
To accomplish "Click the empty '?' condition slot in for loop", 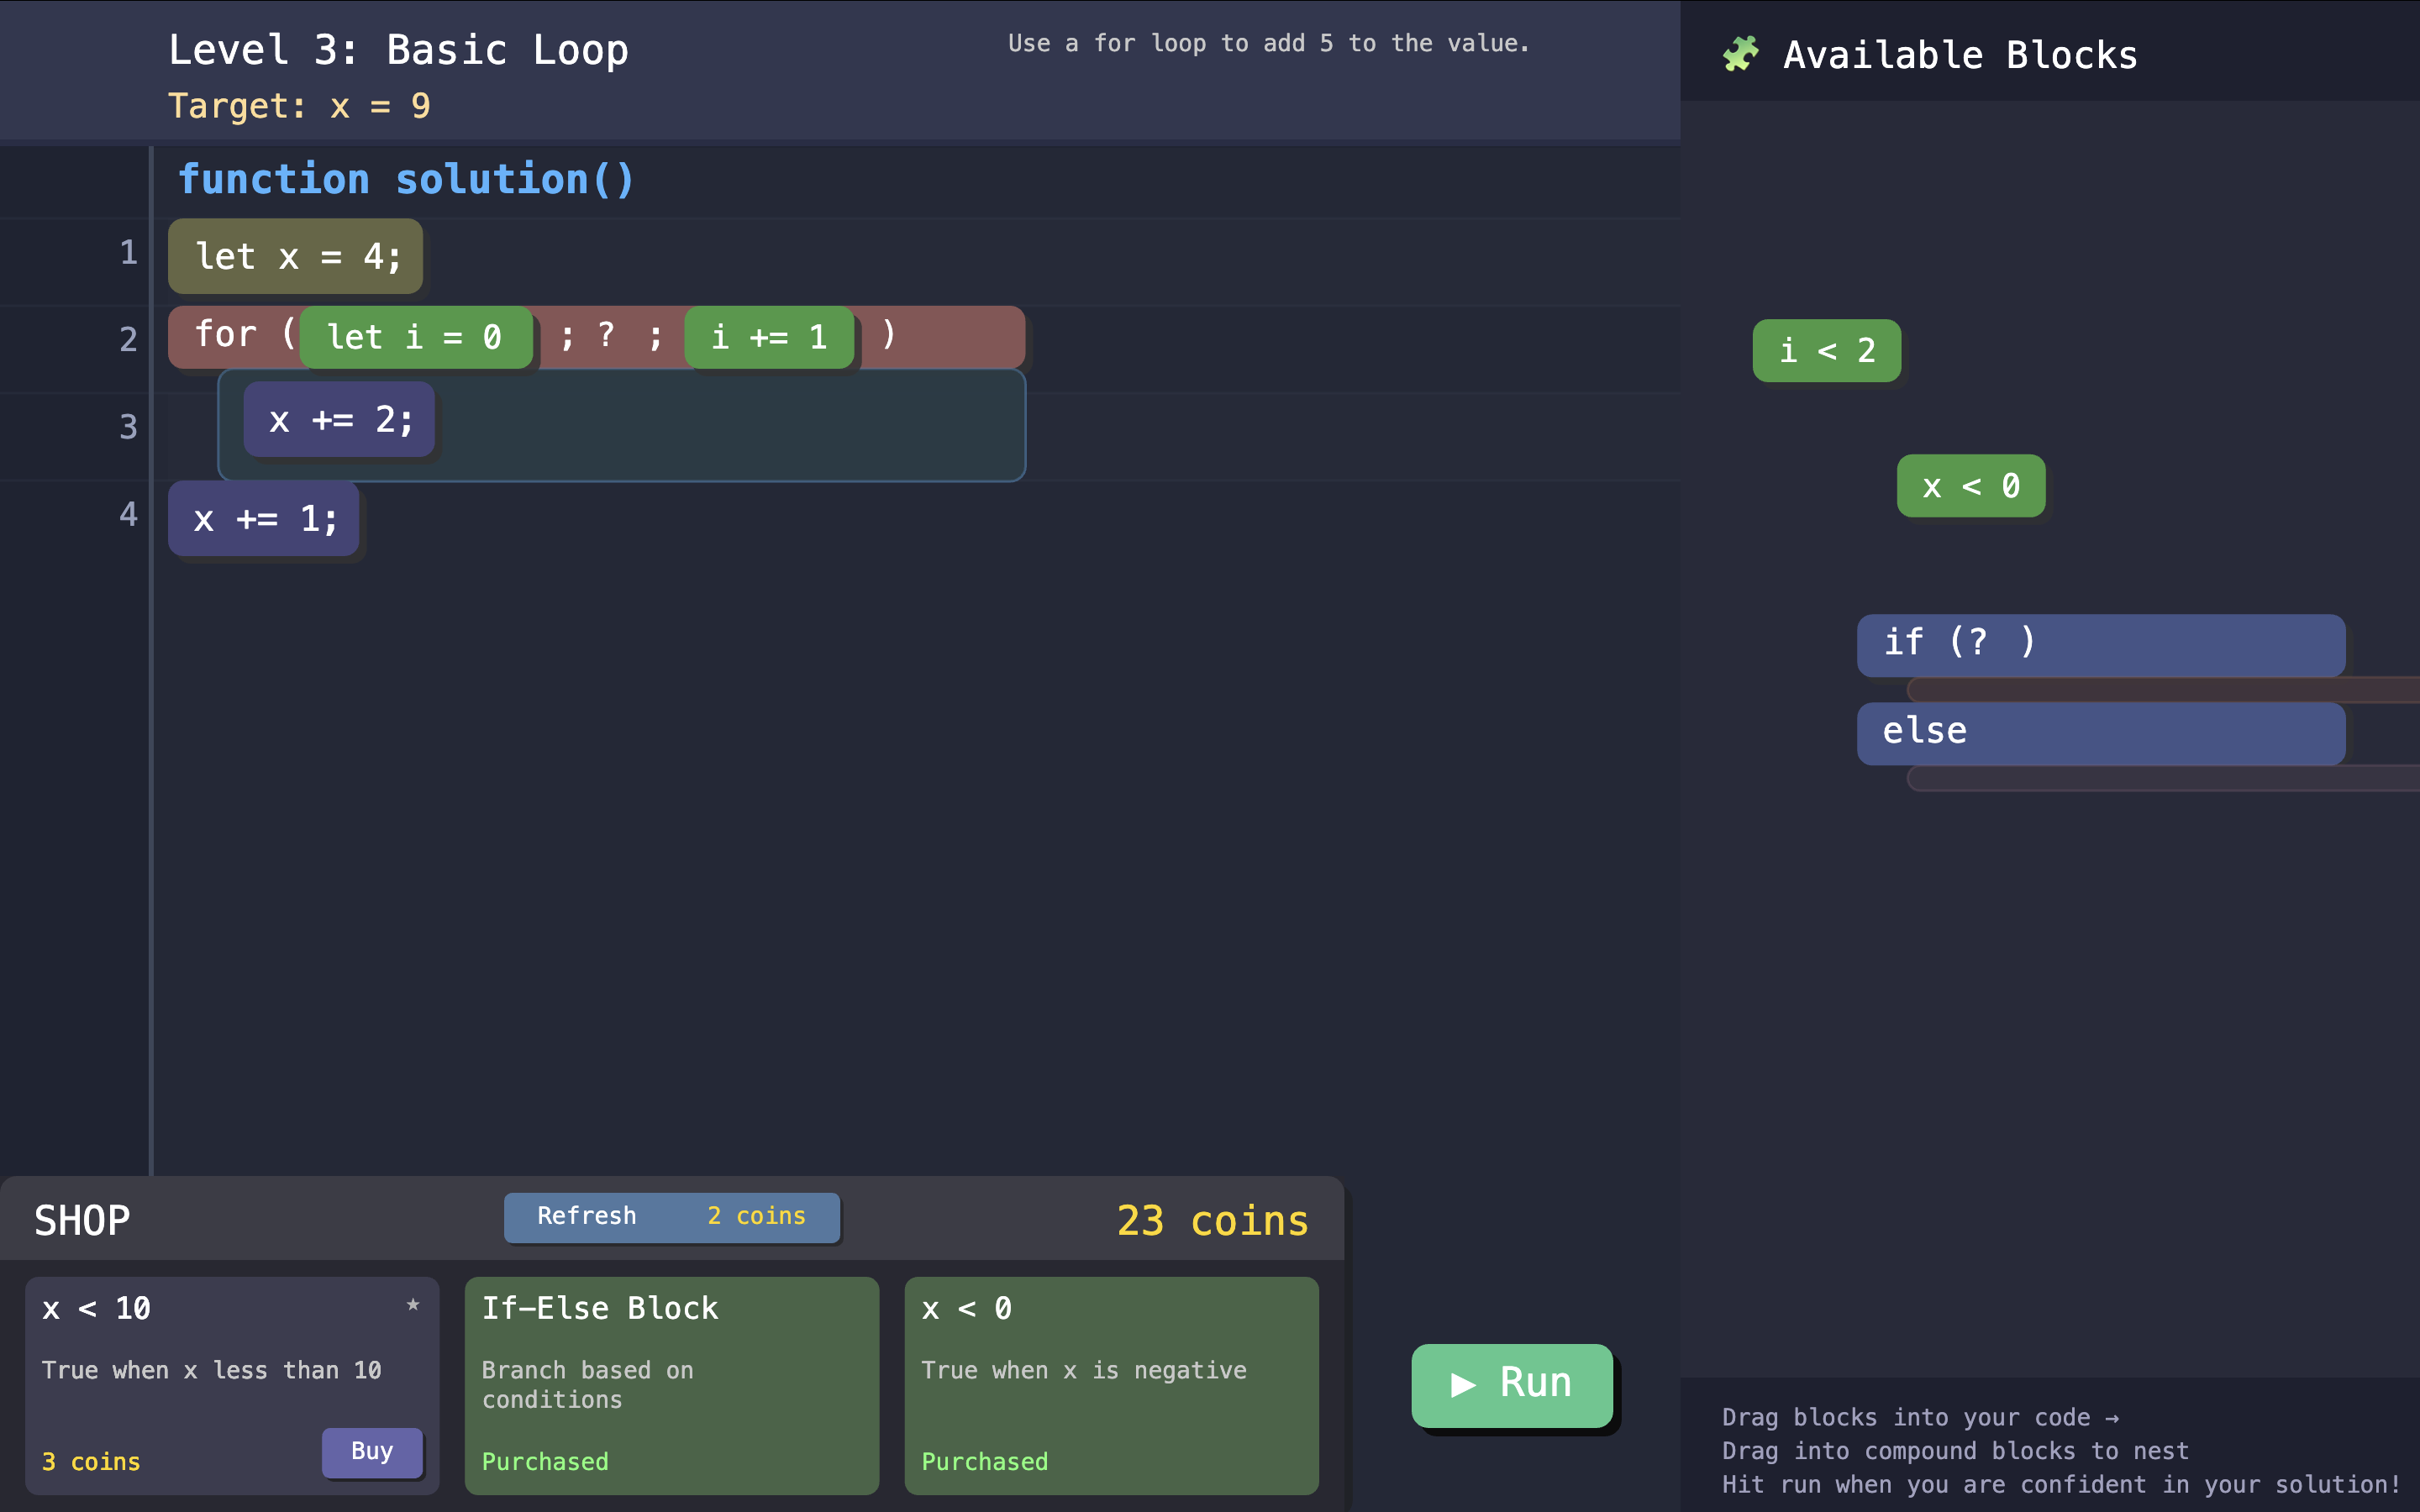I will (x=606, y=335).
